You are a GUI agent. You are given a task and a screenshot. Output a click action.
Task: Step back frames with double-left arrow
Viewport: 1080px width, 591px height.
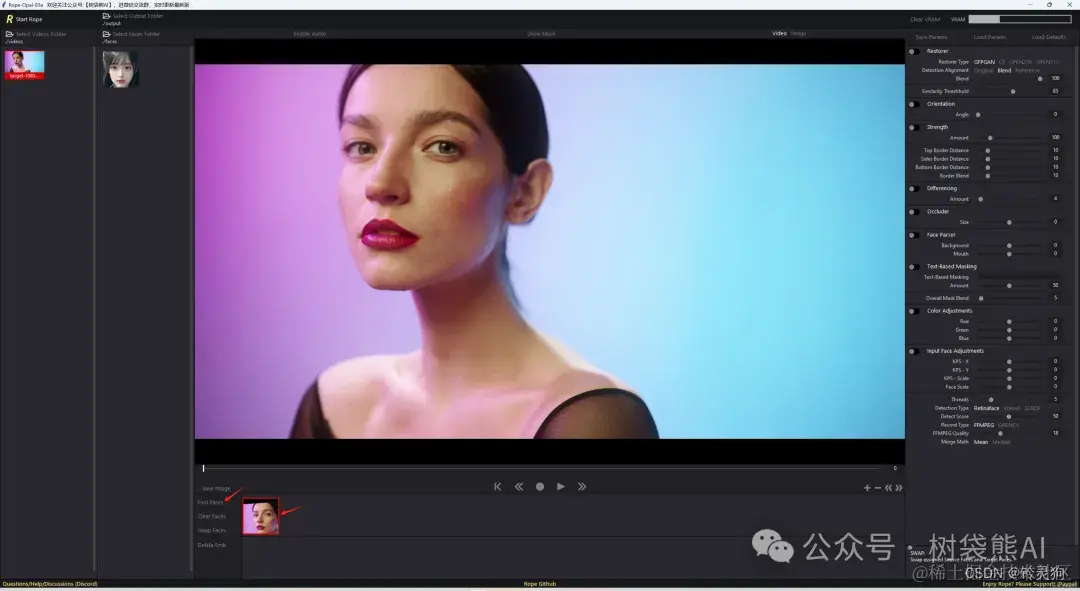point(519,486)
